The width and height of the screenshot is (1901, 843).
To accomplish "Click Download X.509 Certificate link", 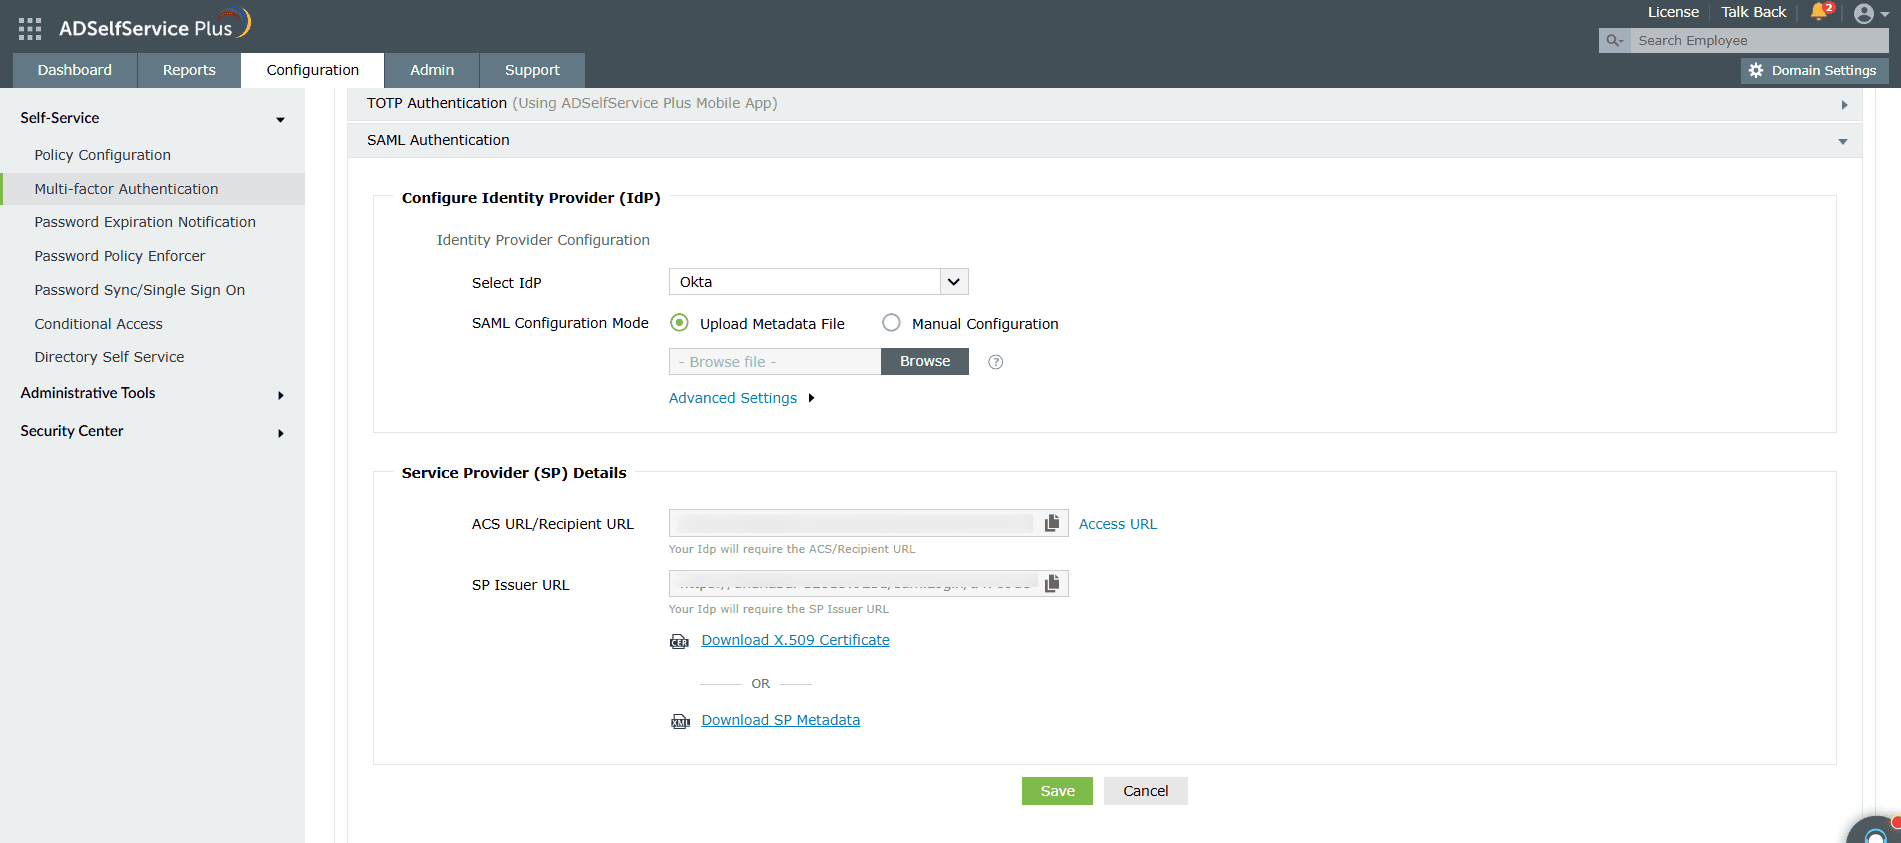I will click(x=796, y=640).
